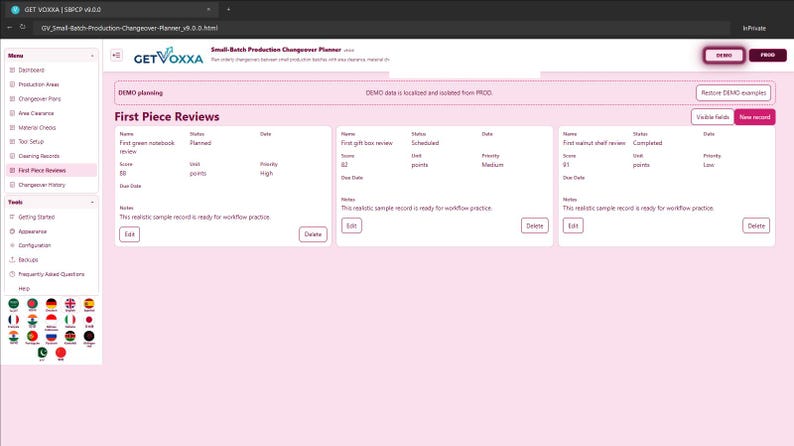Select the Russian flag language
This screenshot has height=446, width=794.
[51, 337]
